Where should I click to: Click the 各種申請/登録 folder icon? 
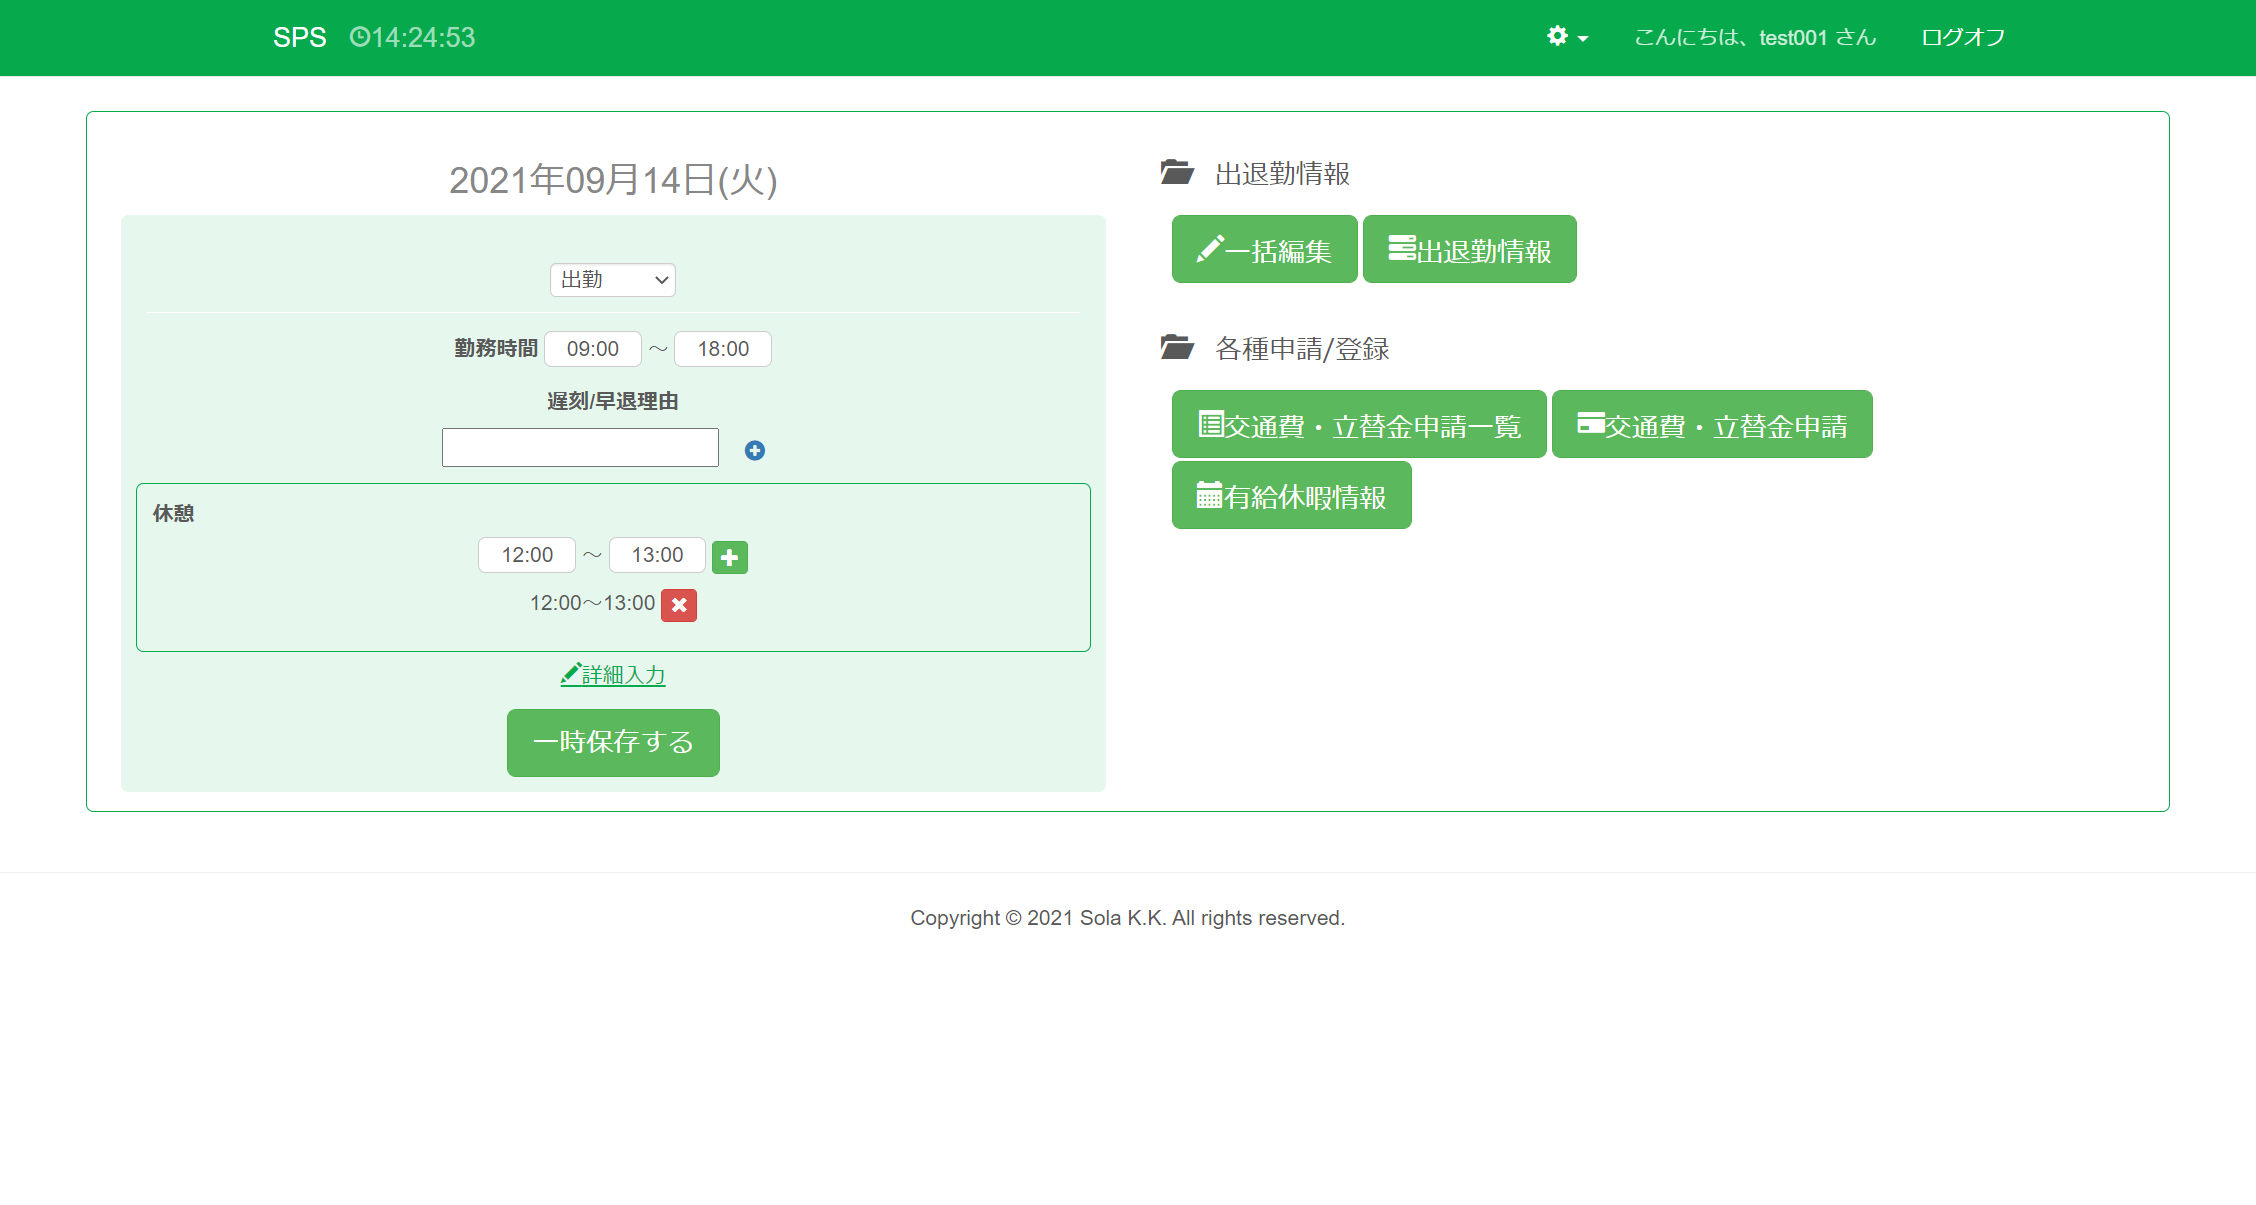tap(1177, 347)
